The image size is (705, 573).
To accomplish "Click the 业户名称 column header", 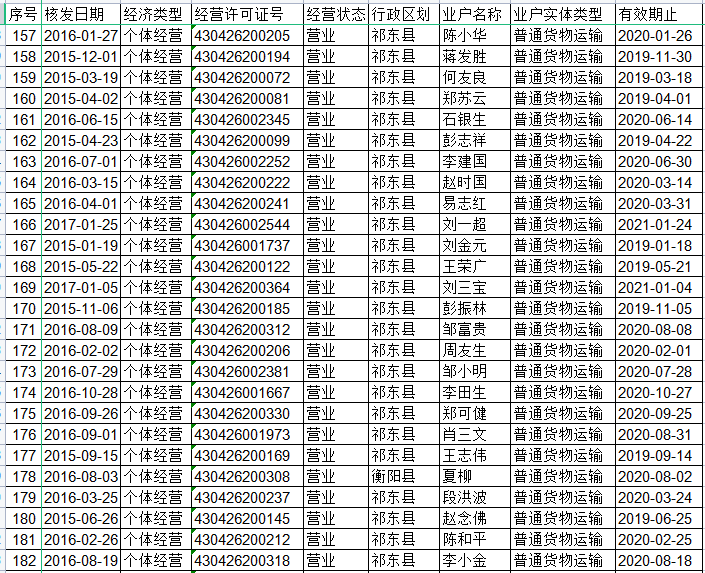I will tap(473, 14).
